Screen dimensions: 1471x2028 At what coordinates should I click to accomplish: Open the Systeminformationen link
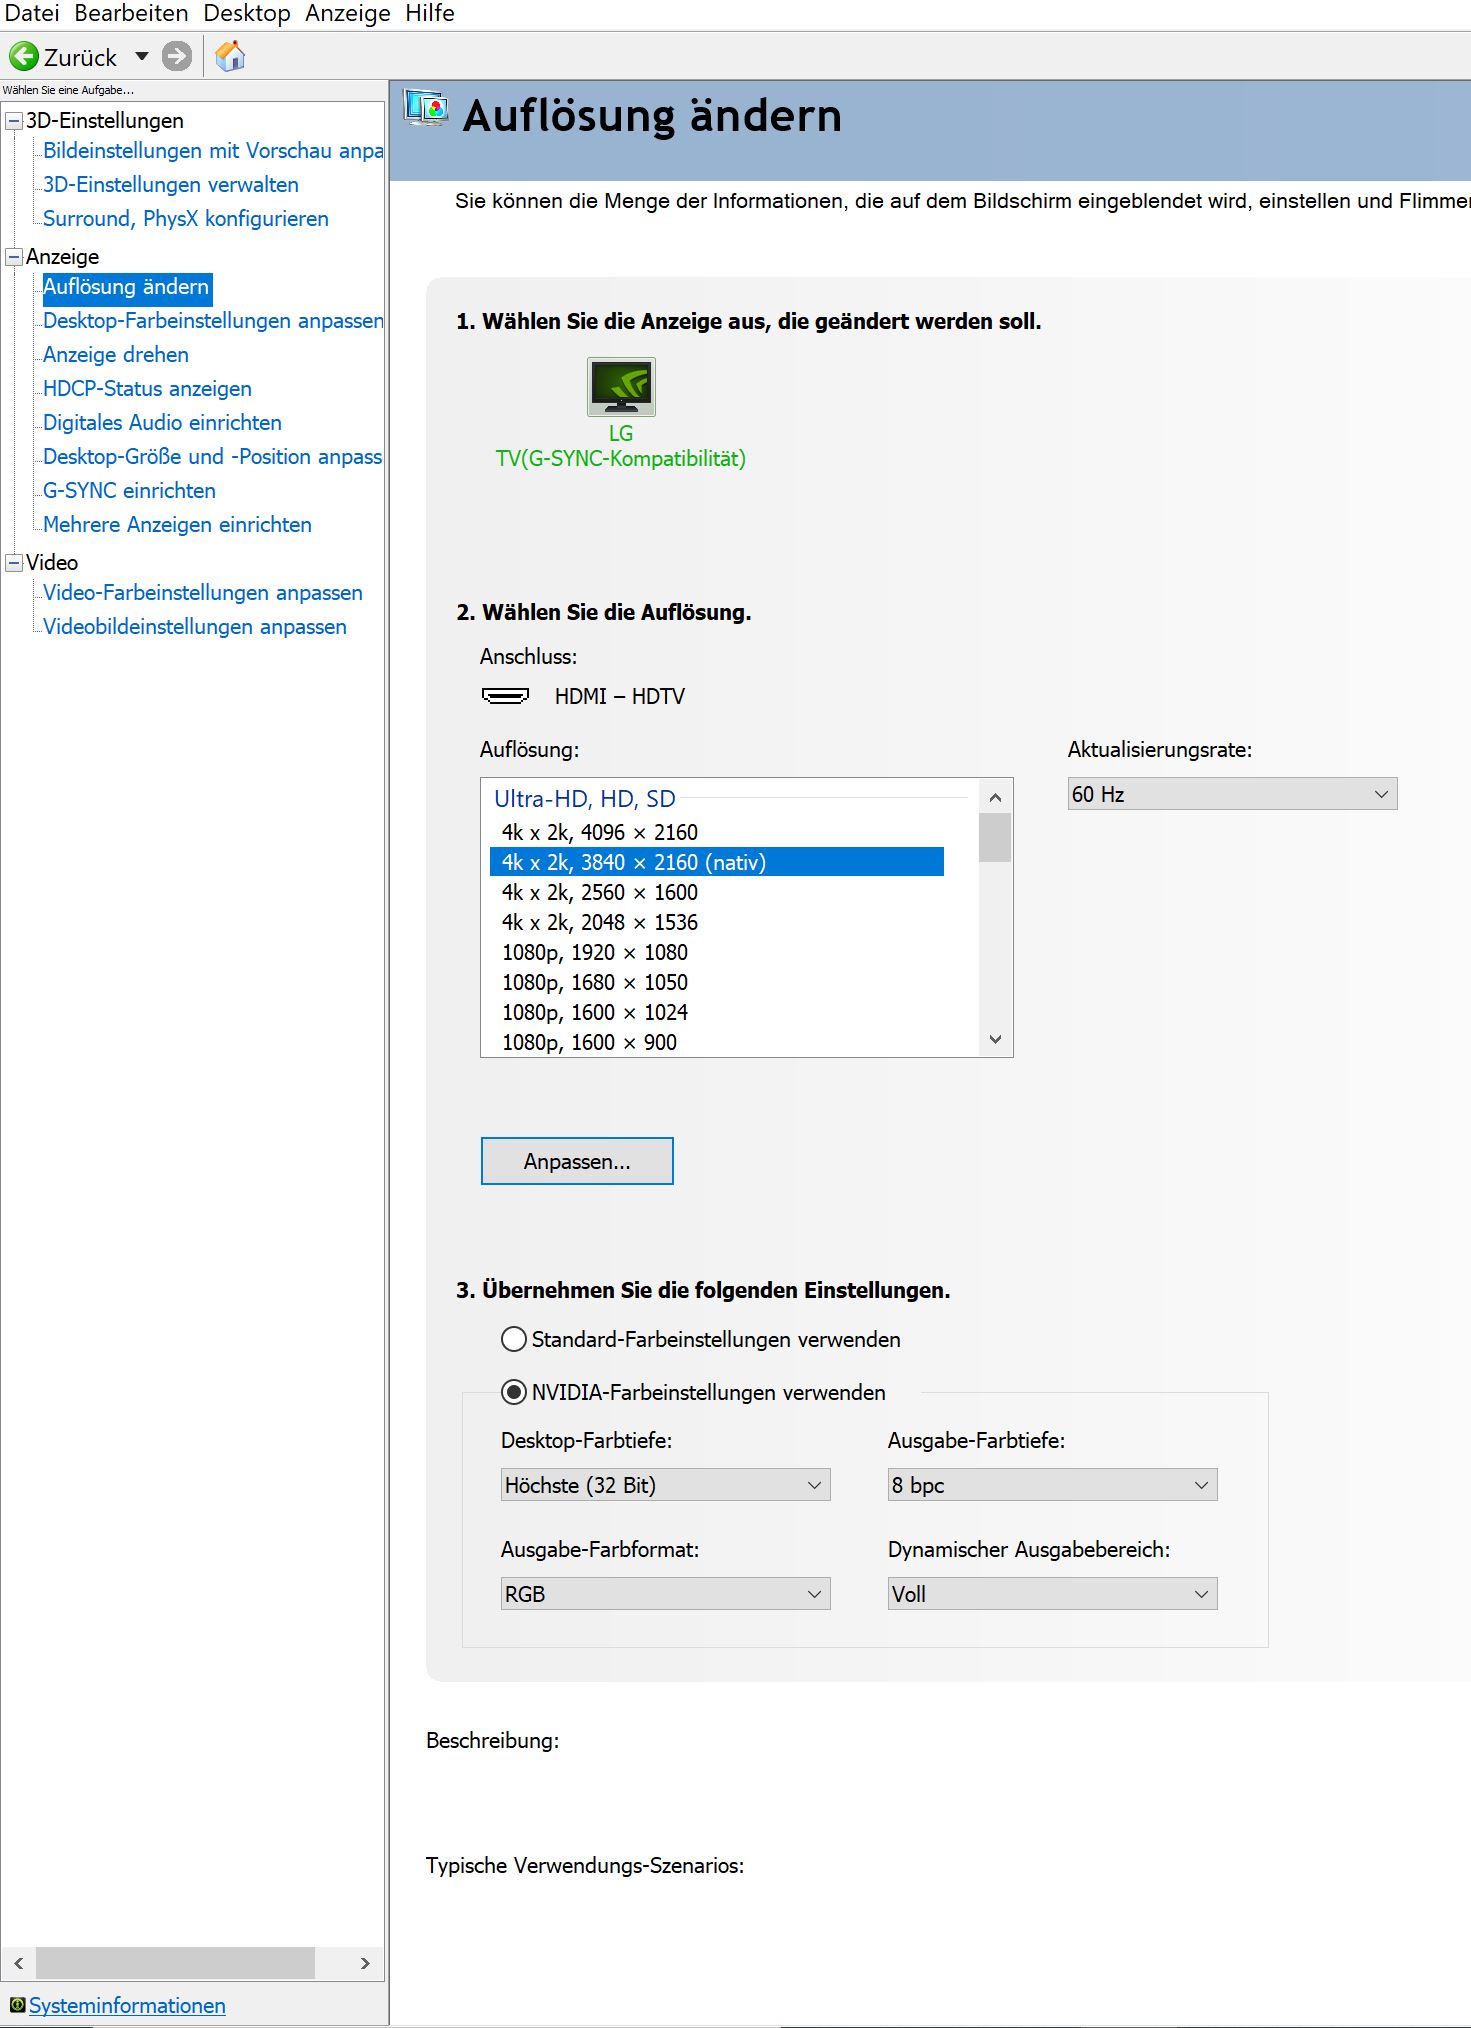[127, 2005]
